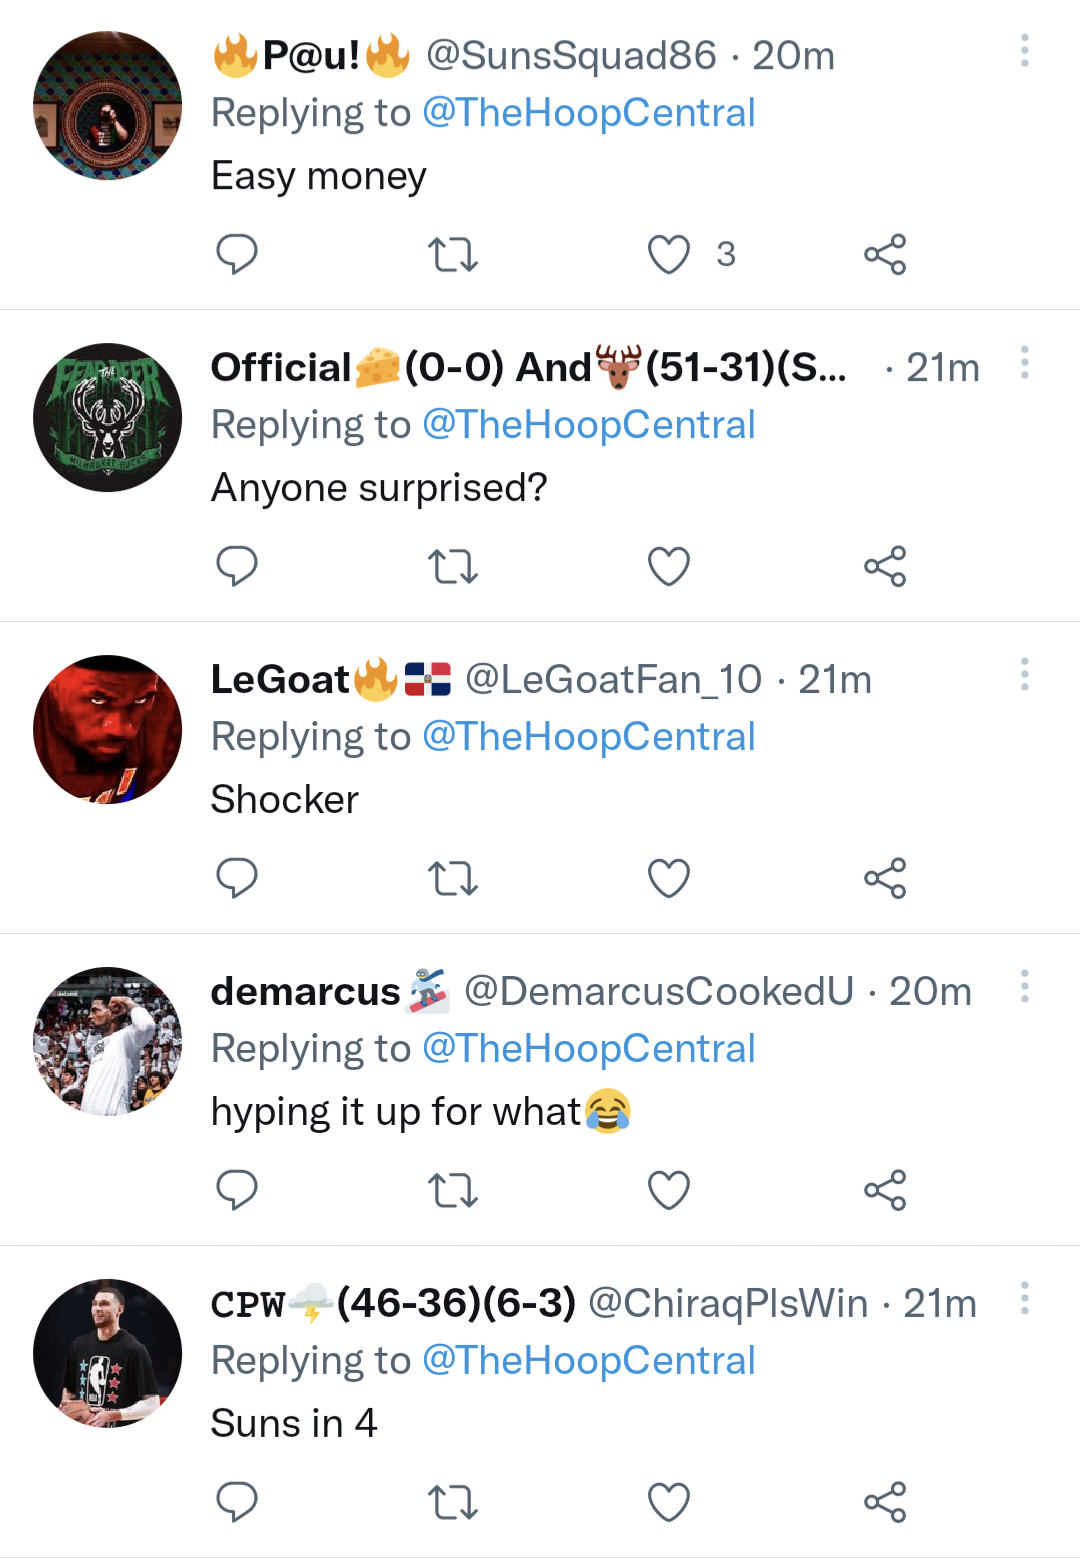The height and width of the screenshot is (1558, 1080).
Task: Retweet the "Easy money" tweet
Action: 453,254
